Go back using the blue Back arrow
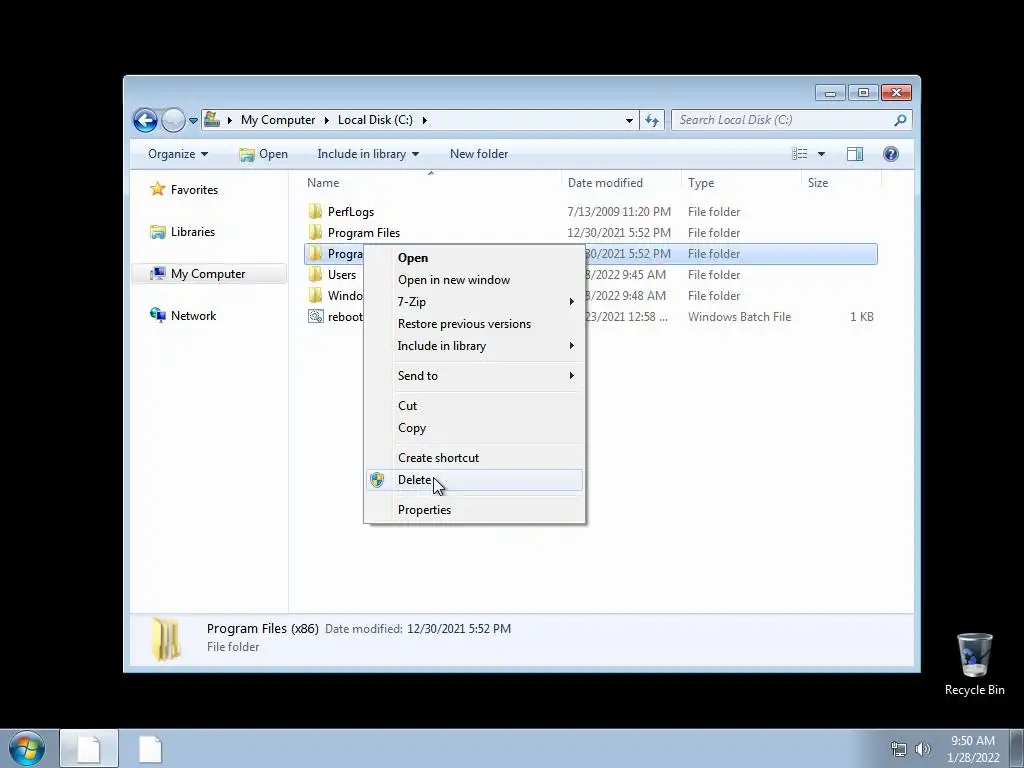 (145, 120)
